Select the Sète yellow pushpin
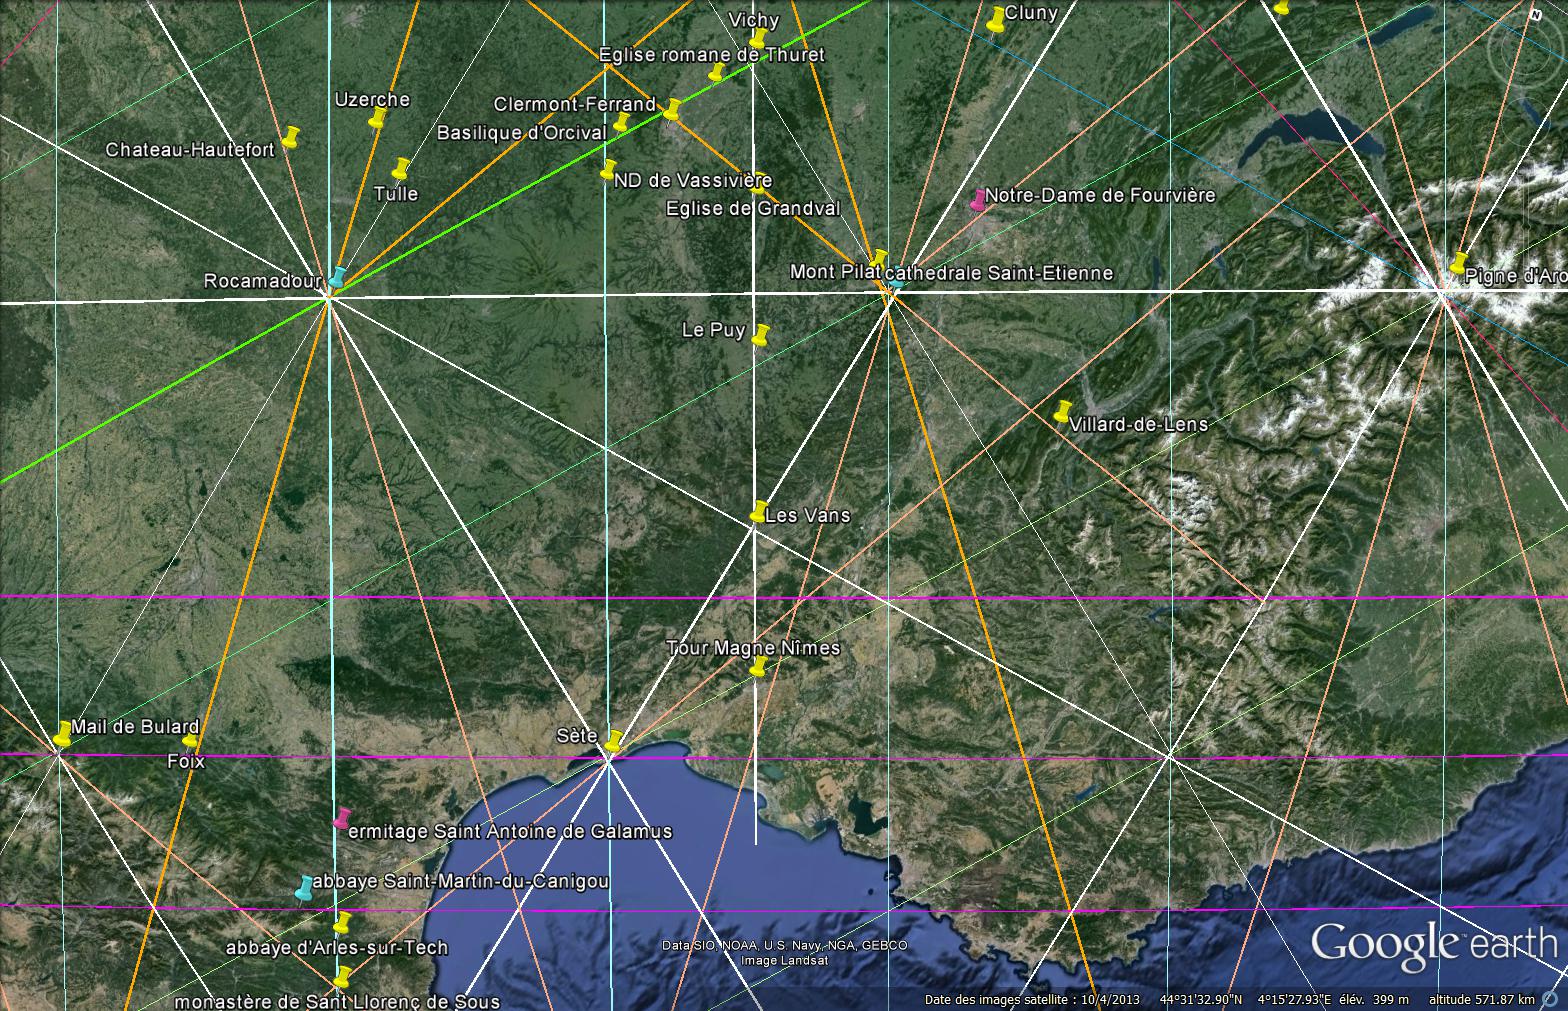 [x=613, y=741]
